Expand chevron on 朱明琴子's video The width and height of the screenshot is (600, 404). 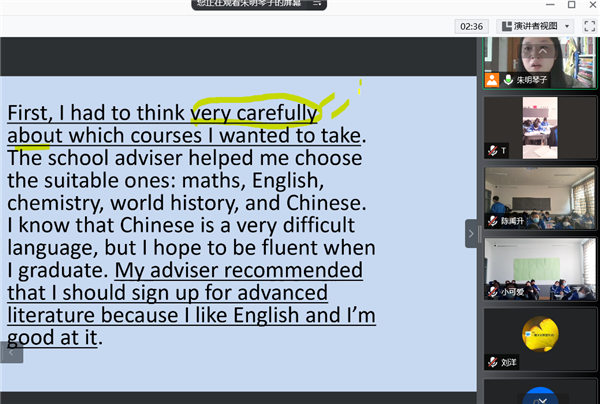(x=543, y=50)
